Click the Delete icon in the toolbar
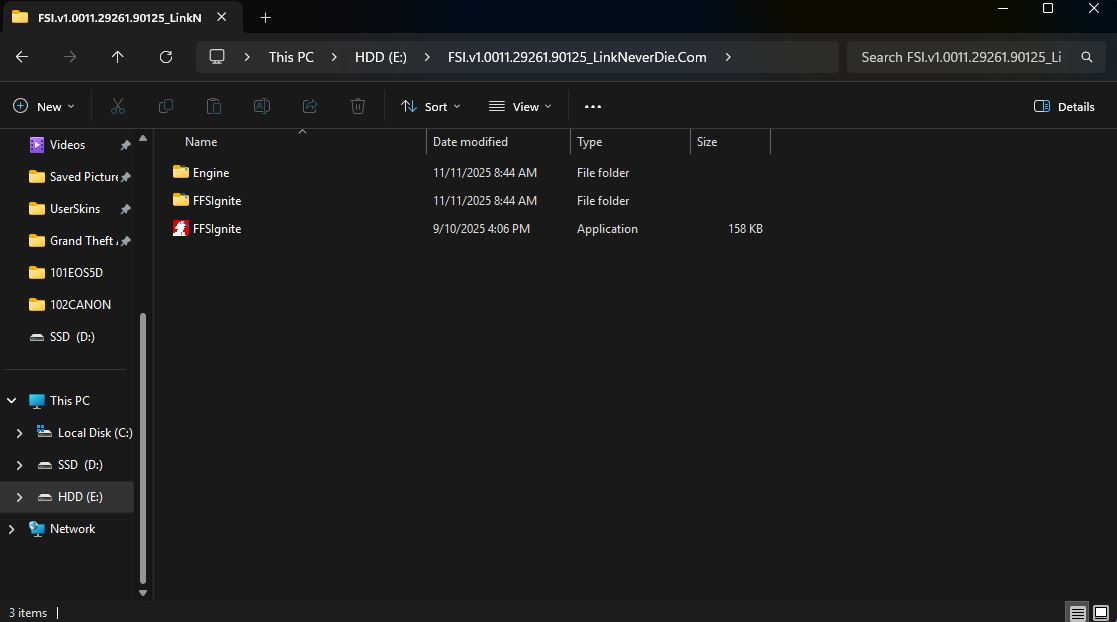Screen dimensions: 1117x622 (357, 106)
